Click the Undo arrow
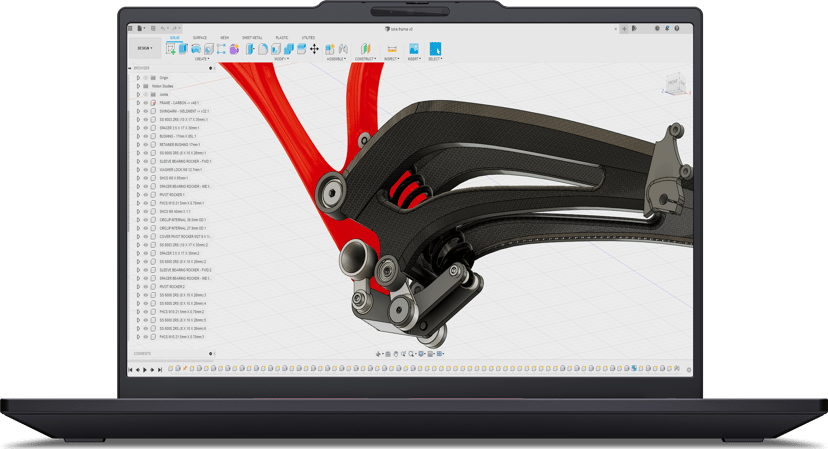This screenshot has height=449, width=828. (164, 29)
